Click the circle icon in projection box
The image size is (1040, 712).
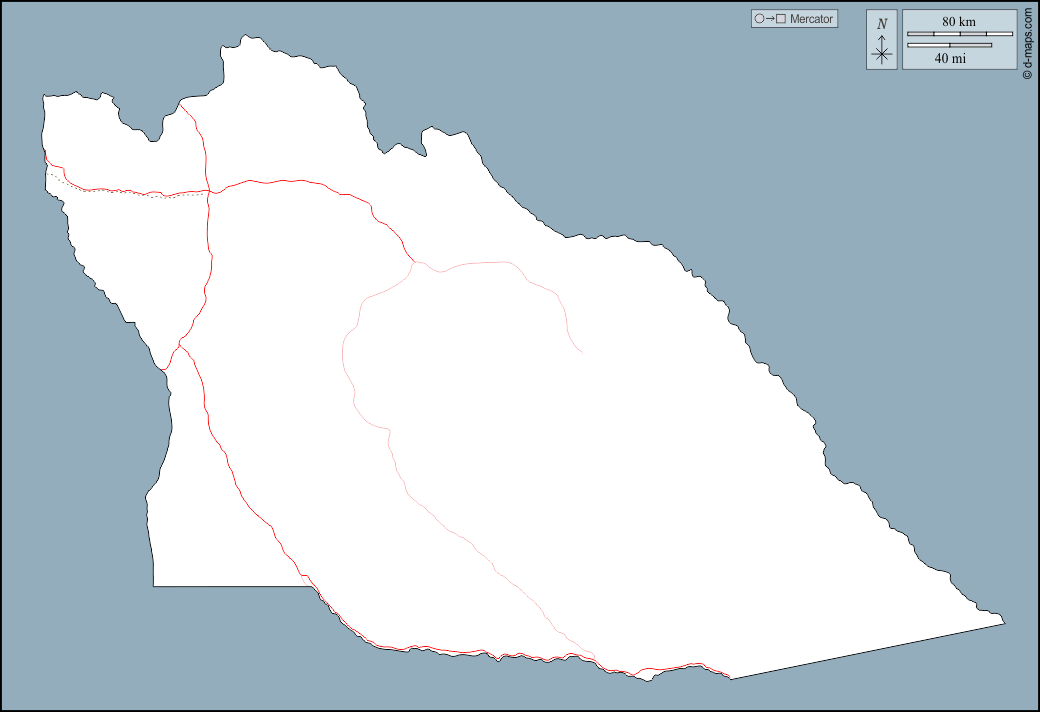pyautogui.click(x=760, y=19)
